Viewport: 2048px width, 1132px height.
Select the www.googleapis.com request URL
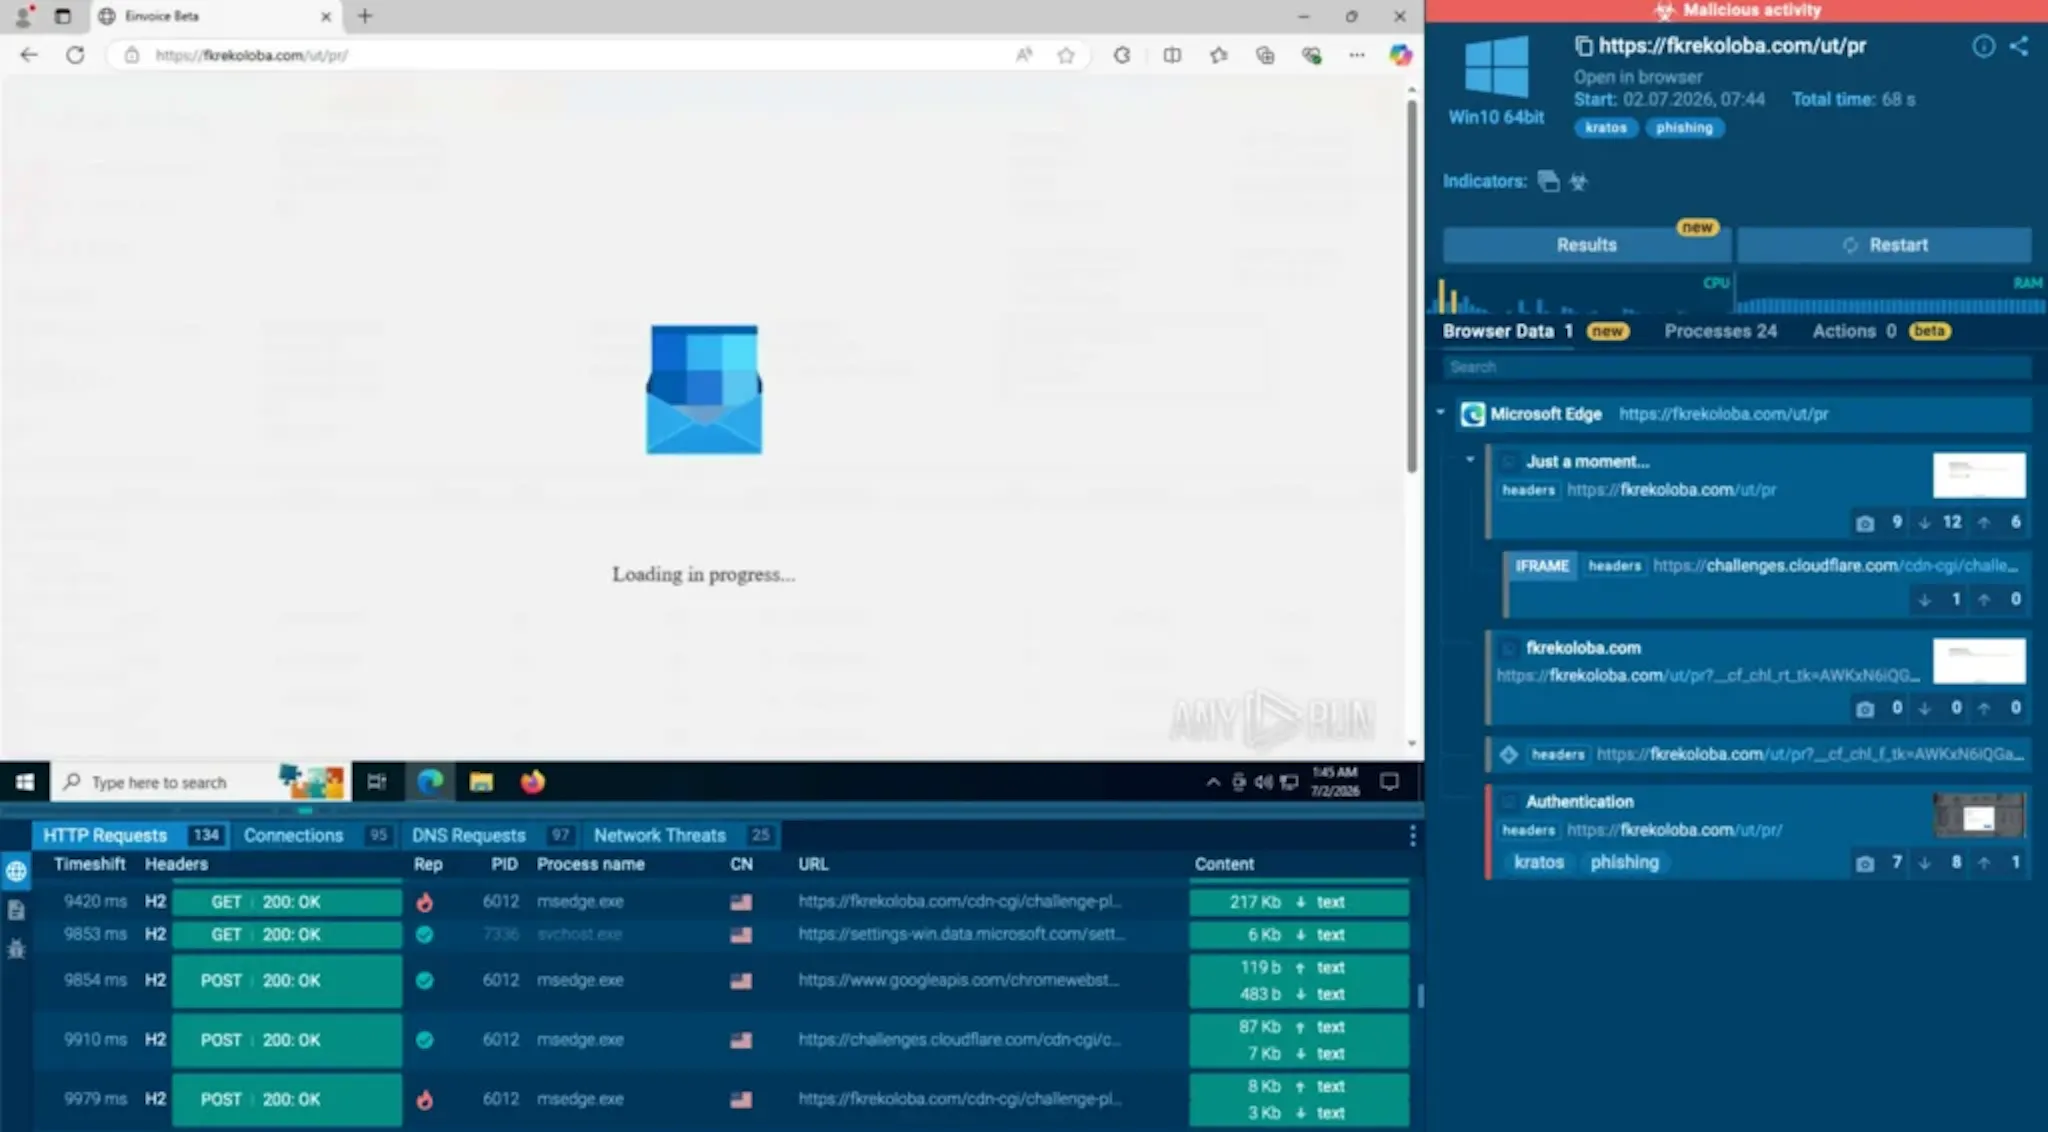tap(957, 980)
